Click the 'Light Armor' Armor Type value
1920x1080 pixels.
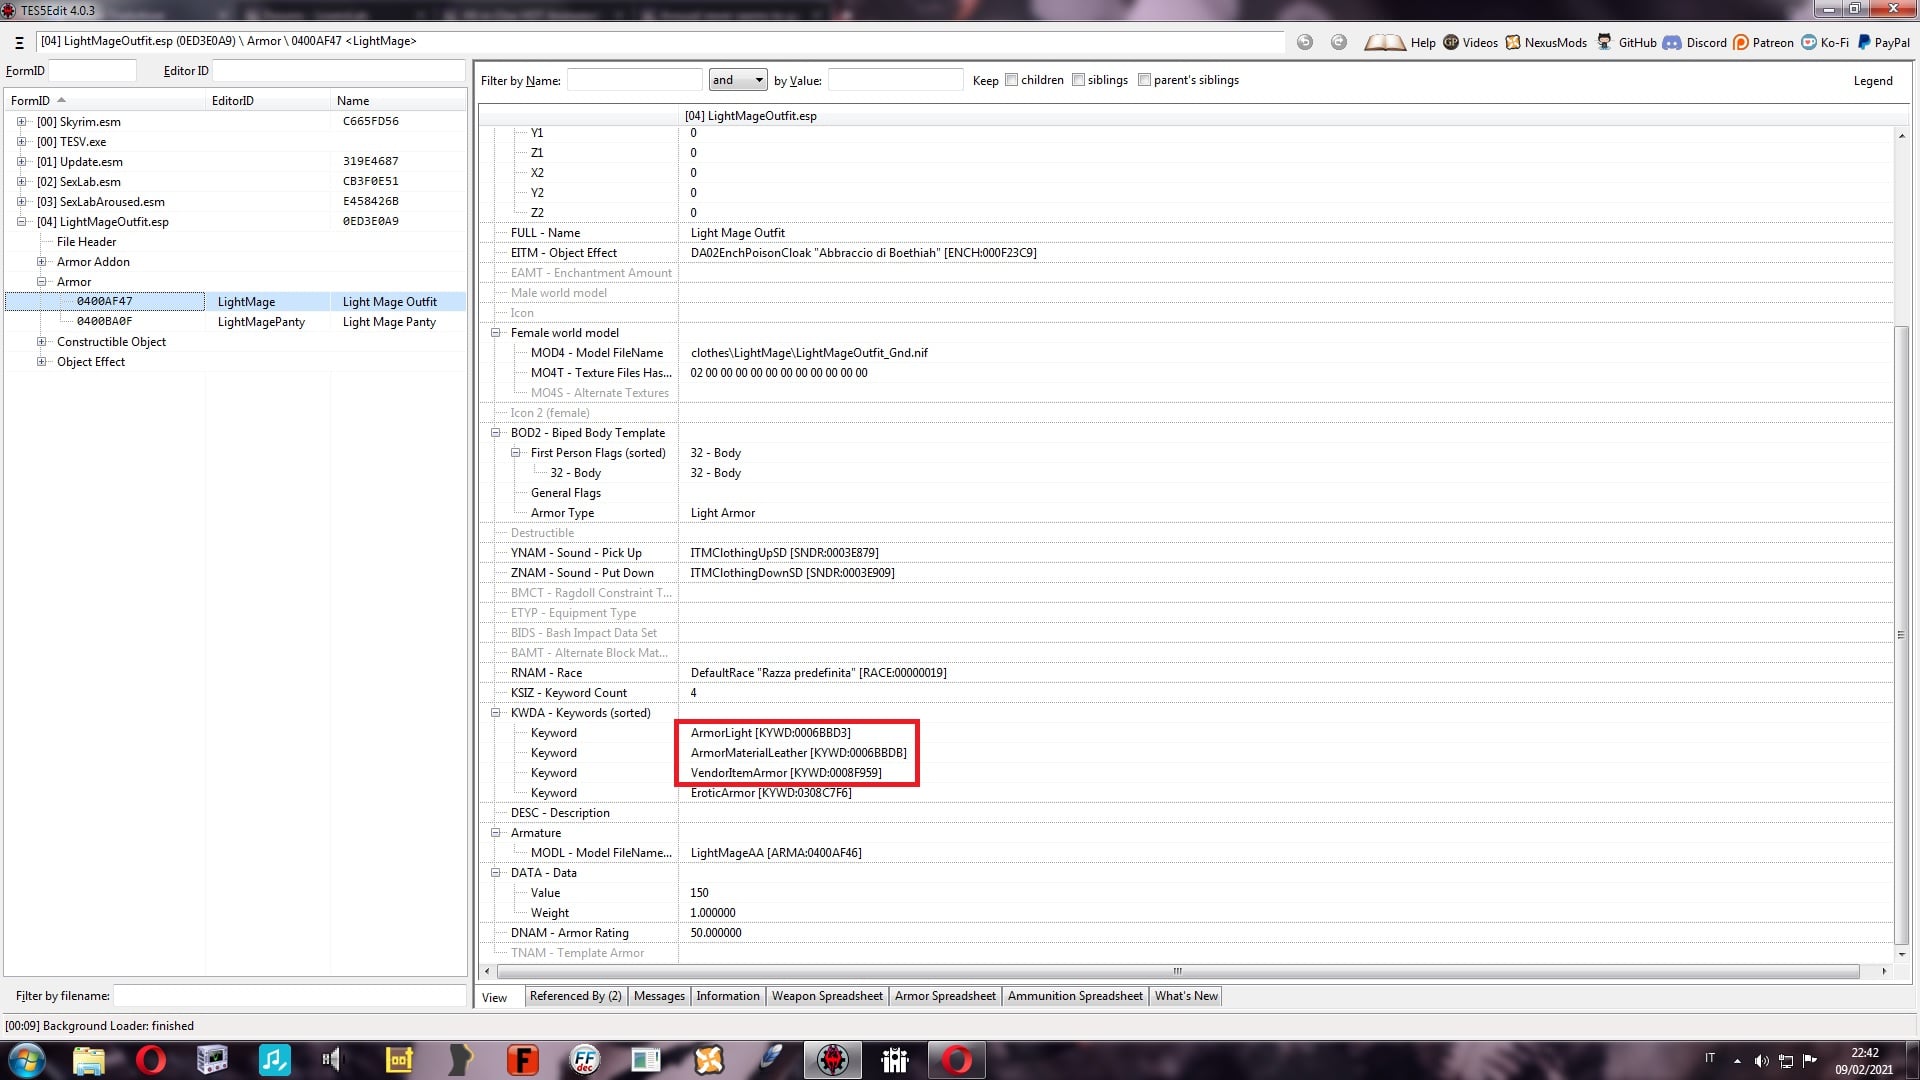723,513
